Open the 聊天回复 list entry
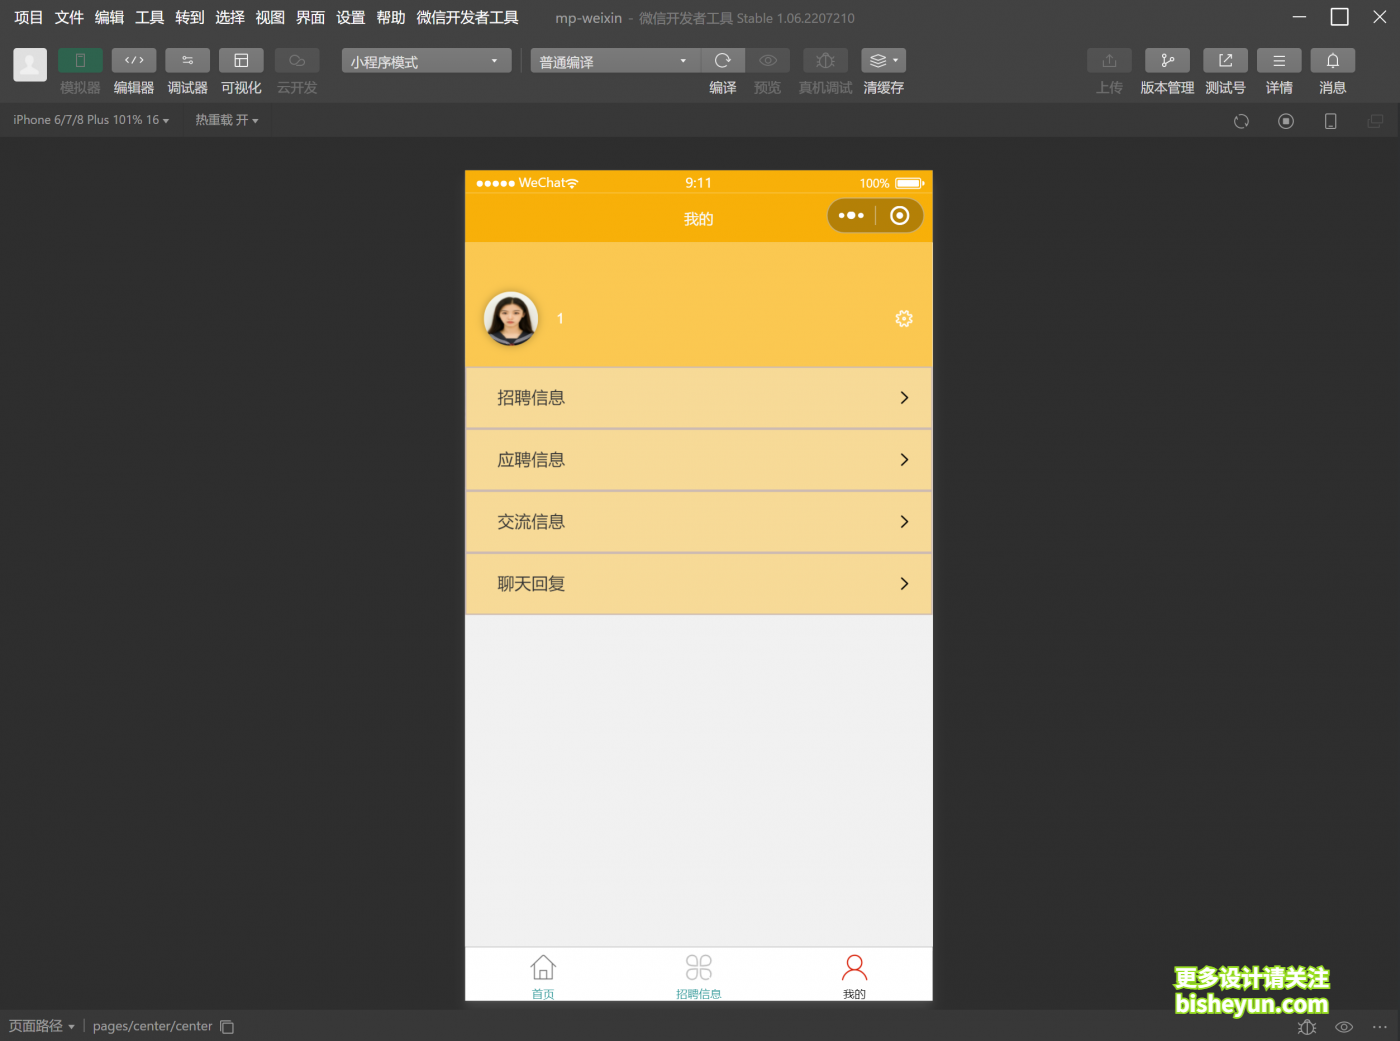1400x1041 pixels. (698, 584)
